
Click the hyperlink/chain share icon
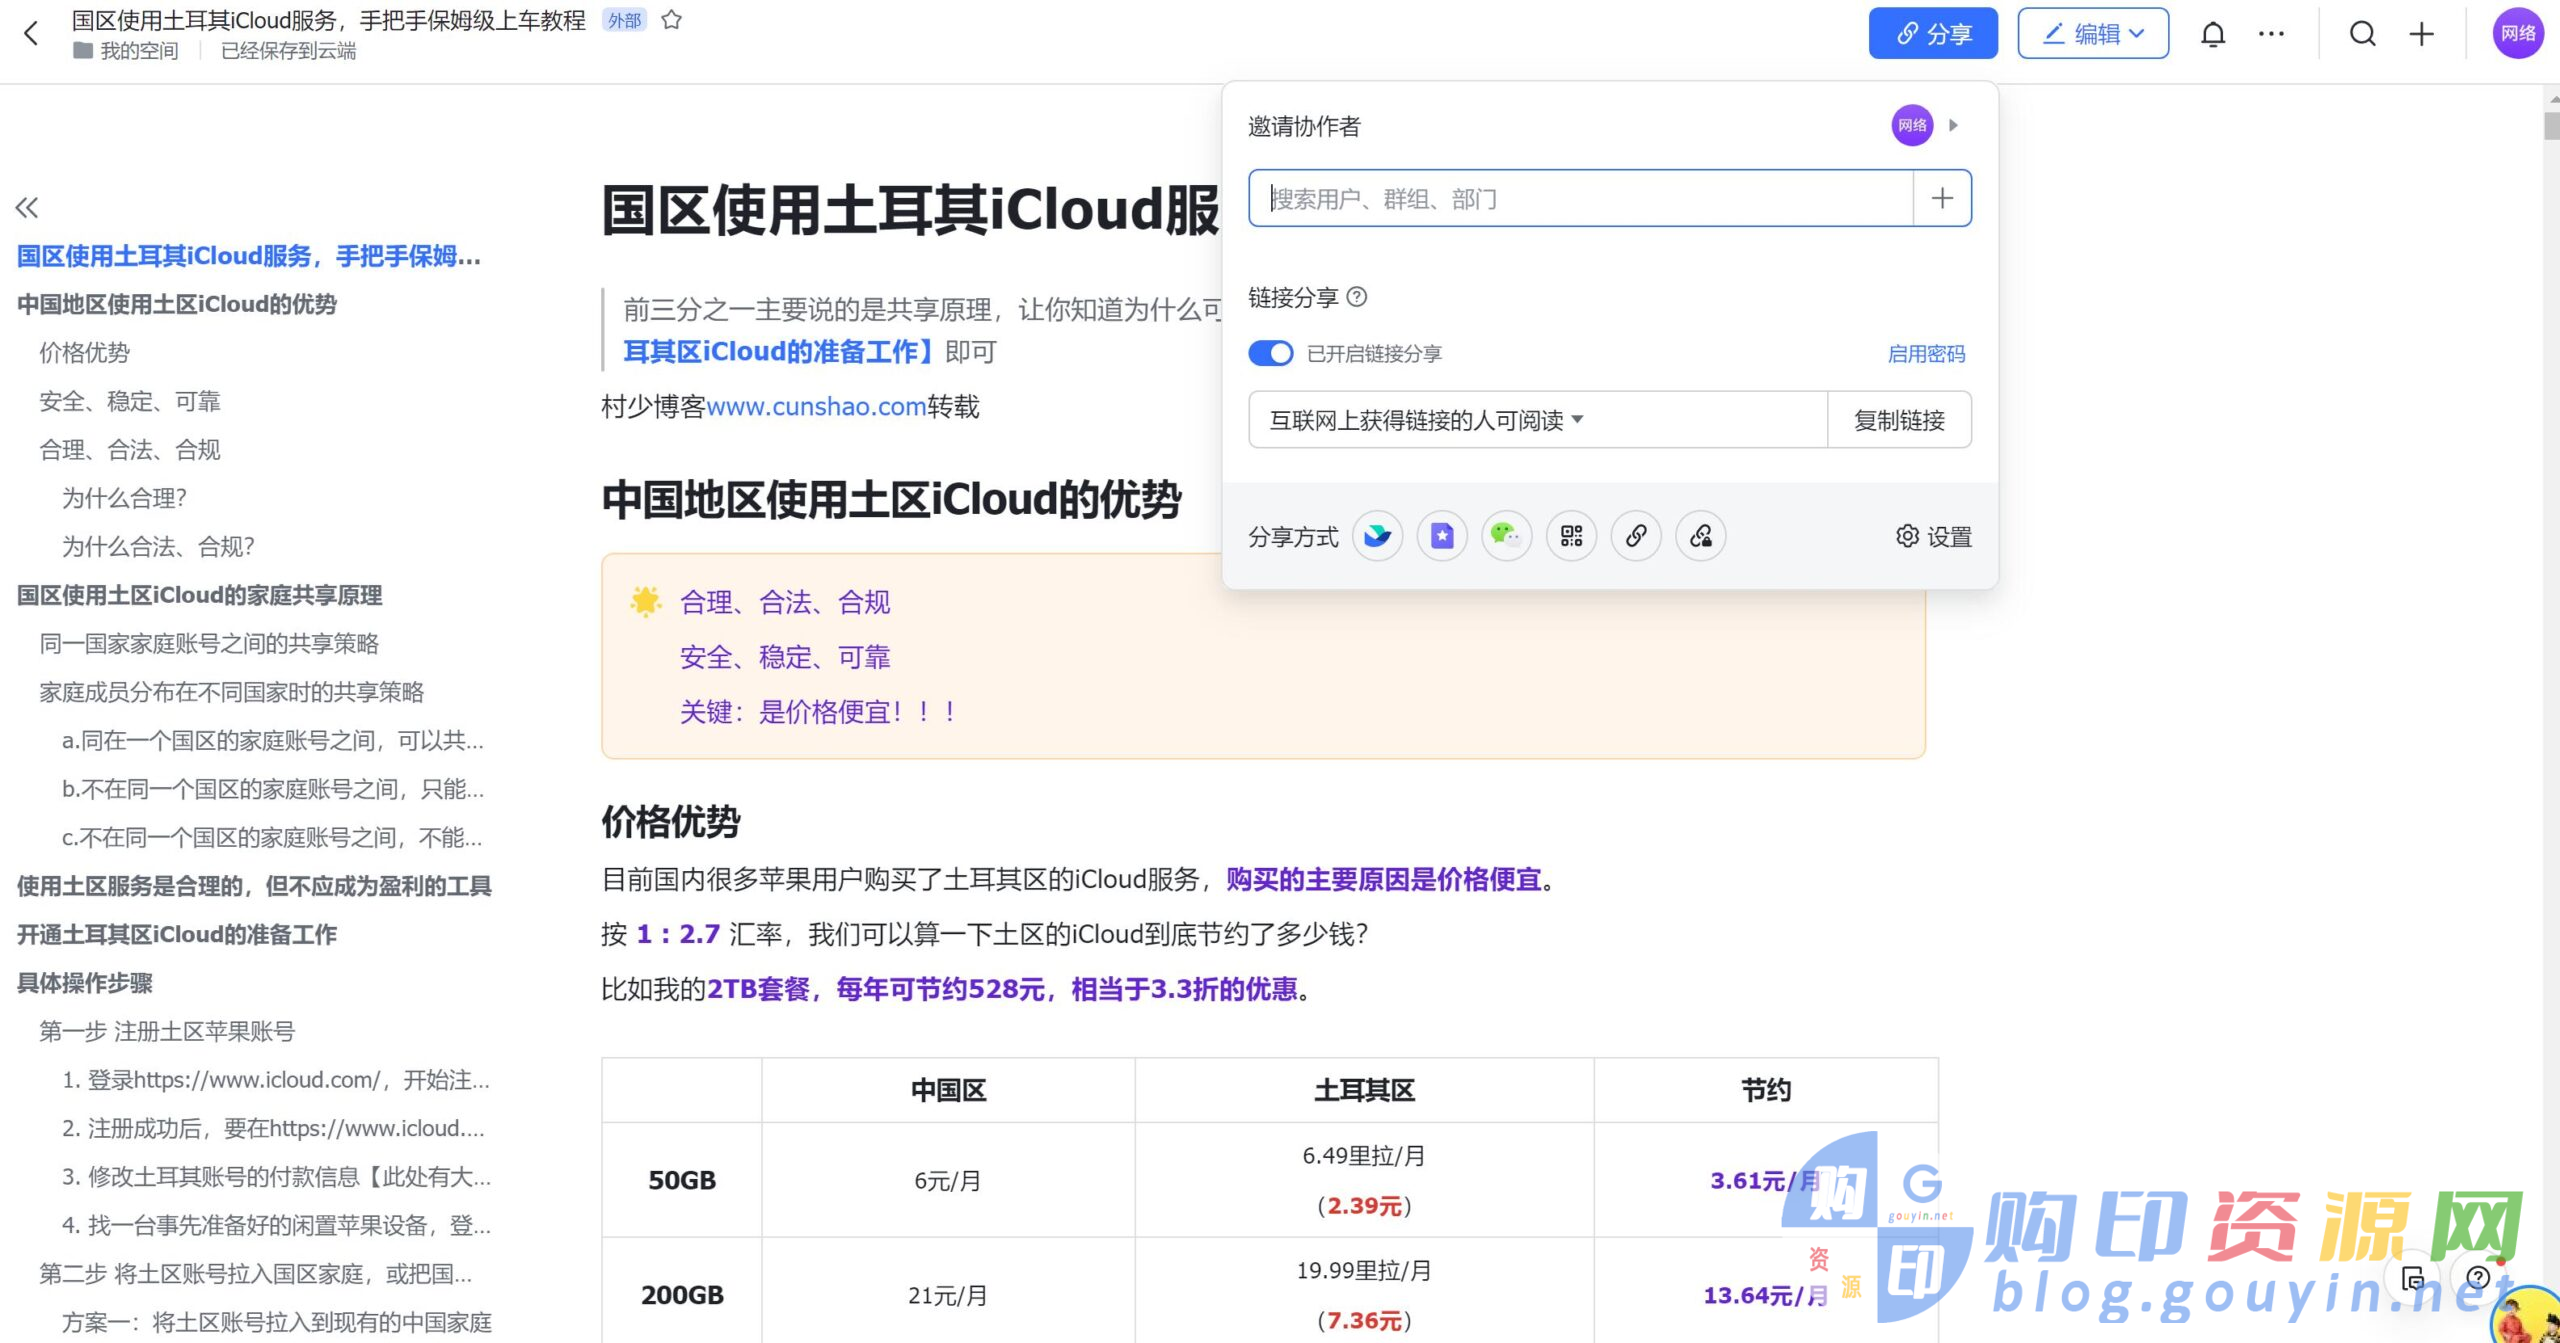click(1634, 535)
